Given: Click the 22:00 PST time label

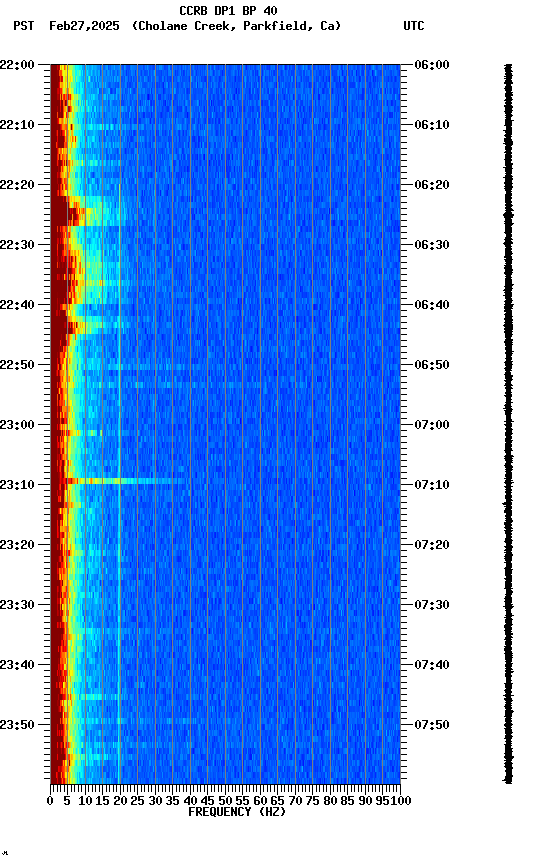Looking at the screenshot, I should point(17,65).
